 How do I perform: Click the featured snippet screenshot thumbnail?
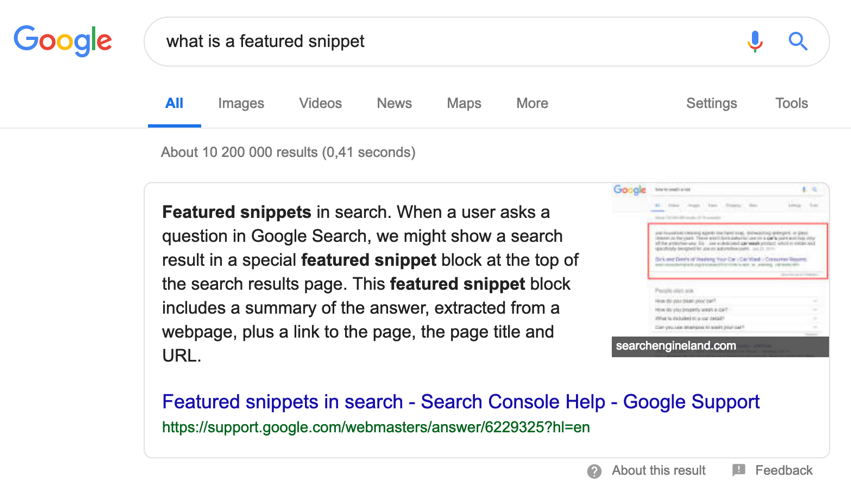720,260
